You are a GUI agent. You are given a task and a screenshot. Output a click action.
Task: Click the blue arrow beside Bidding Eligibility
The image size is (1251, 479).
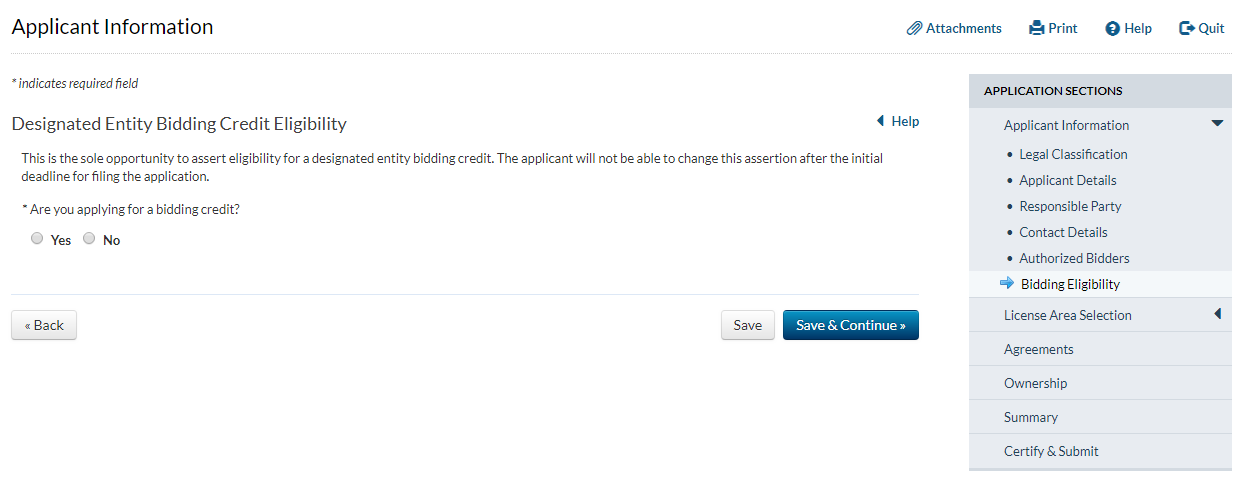1007,284
